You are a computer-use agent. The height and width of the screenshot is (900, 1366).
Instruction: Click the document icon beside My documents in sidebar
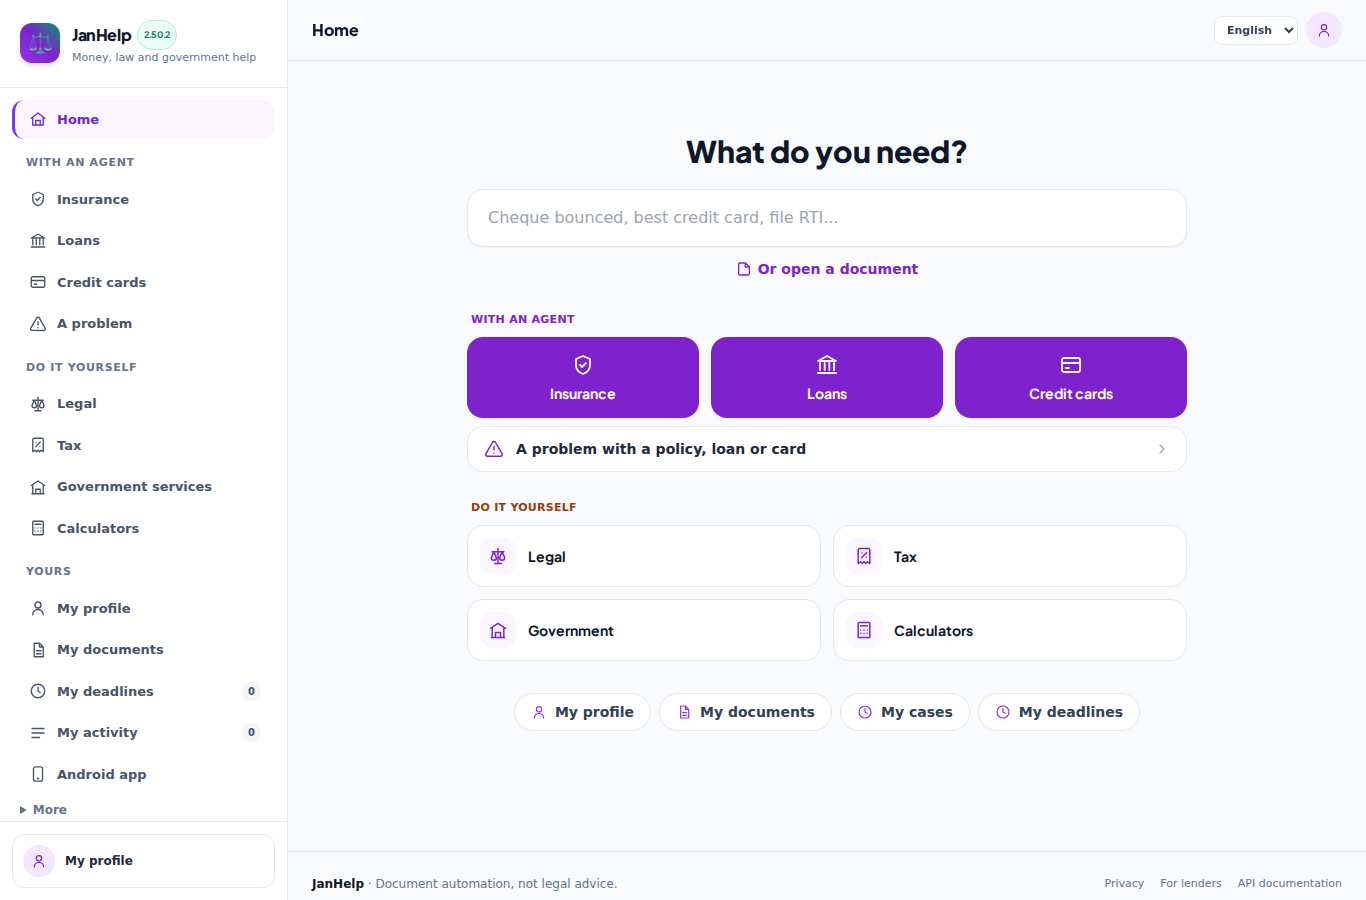click(38, 650)
